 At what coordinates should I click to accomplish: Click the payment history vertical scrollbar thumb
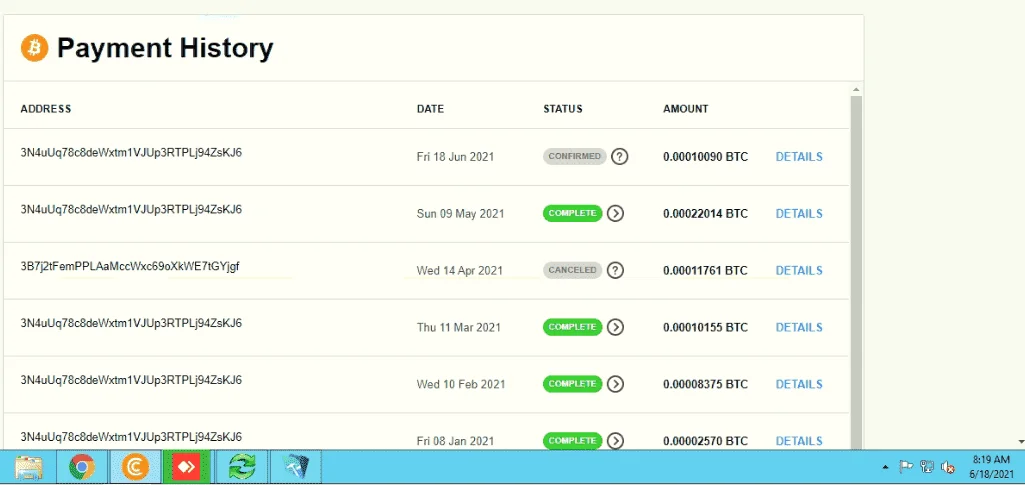(x=856, y=271)
